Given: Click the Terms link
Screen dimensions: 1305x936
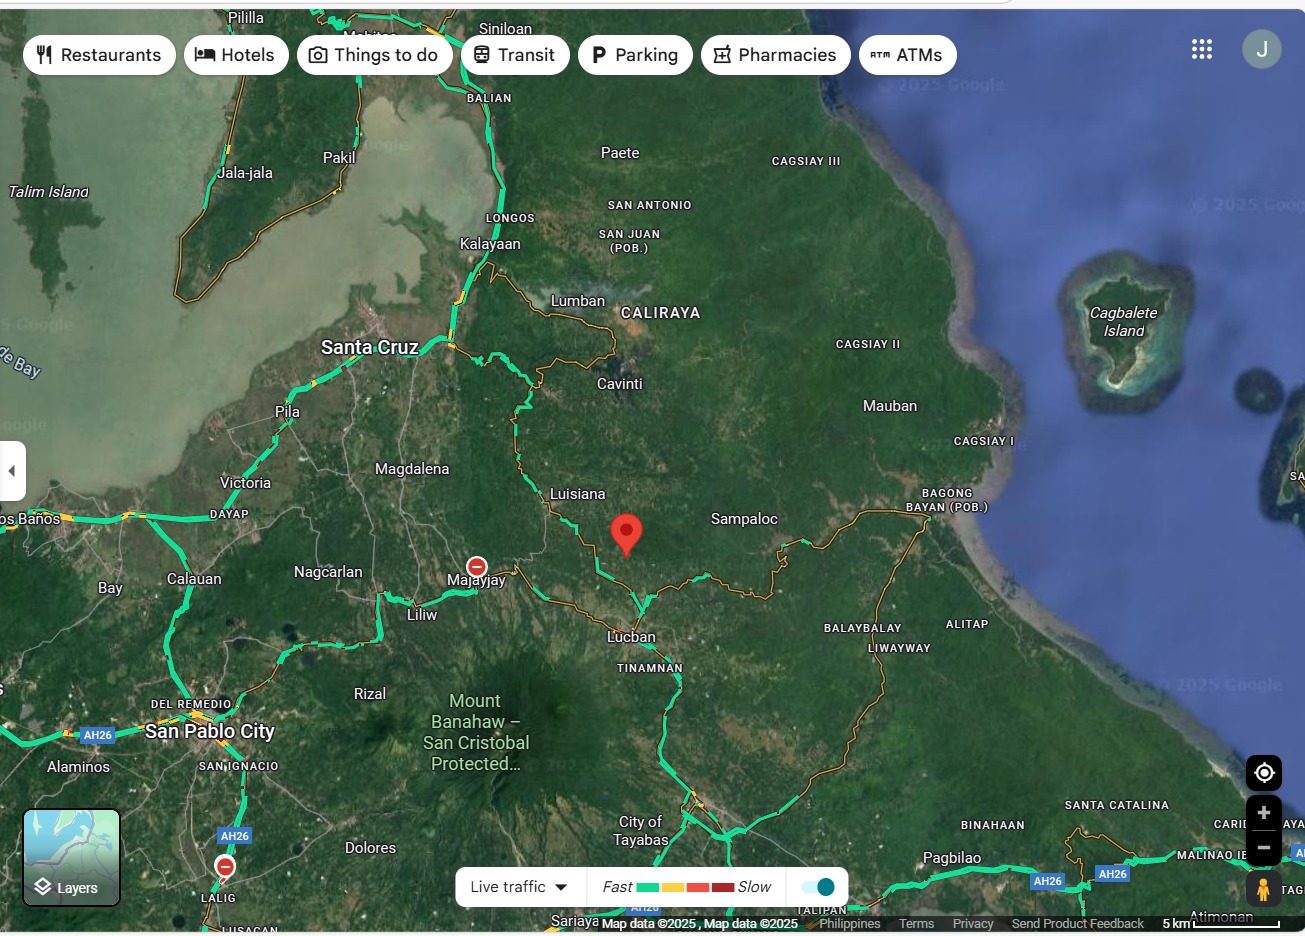Looking at the screenshot, I should 915,923.
